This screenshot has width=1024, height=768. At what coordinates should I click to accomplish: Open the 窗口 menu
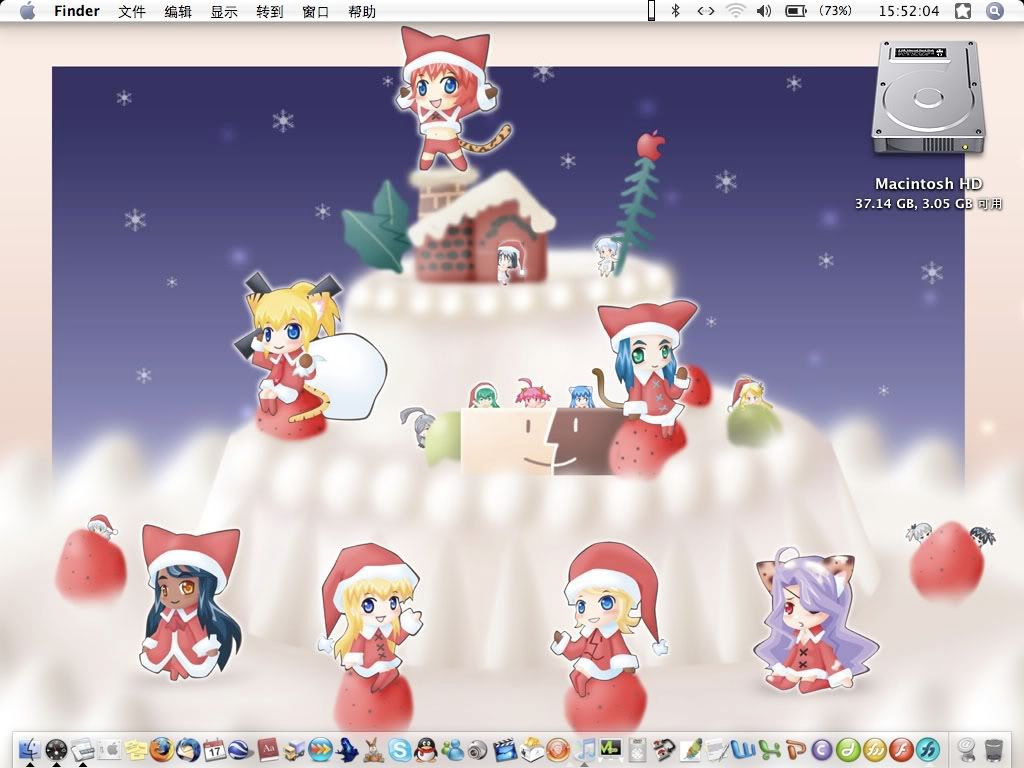[315, 11]
